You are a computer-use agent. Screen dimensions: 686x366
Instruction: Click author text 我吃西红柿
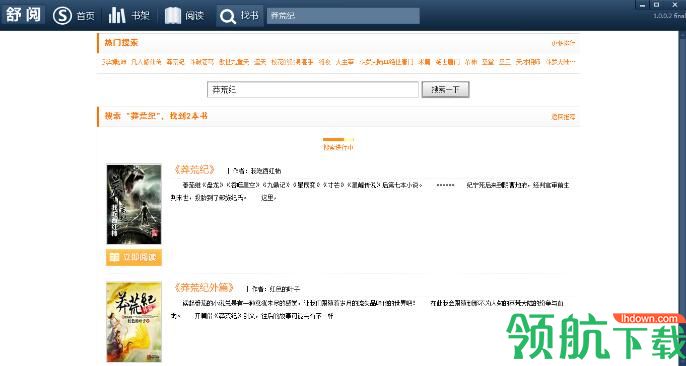coord(266,171)
